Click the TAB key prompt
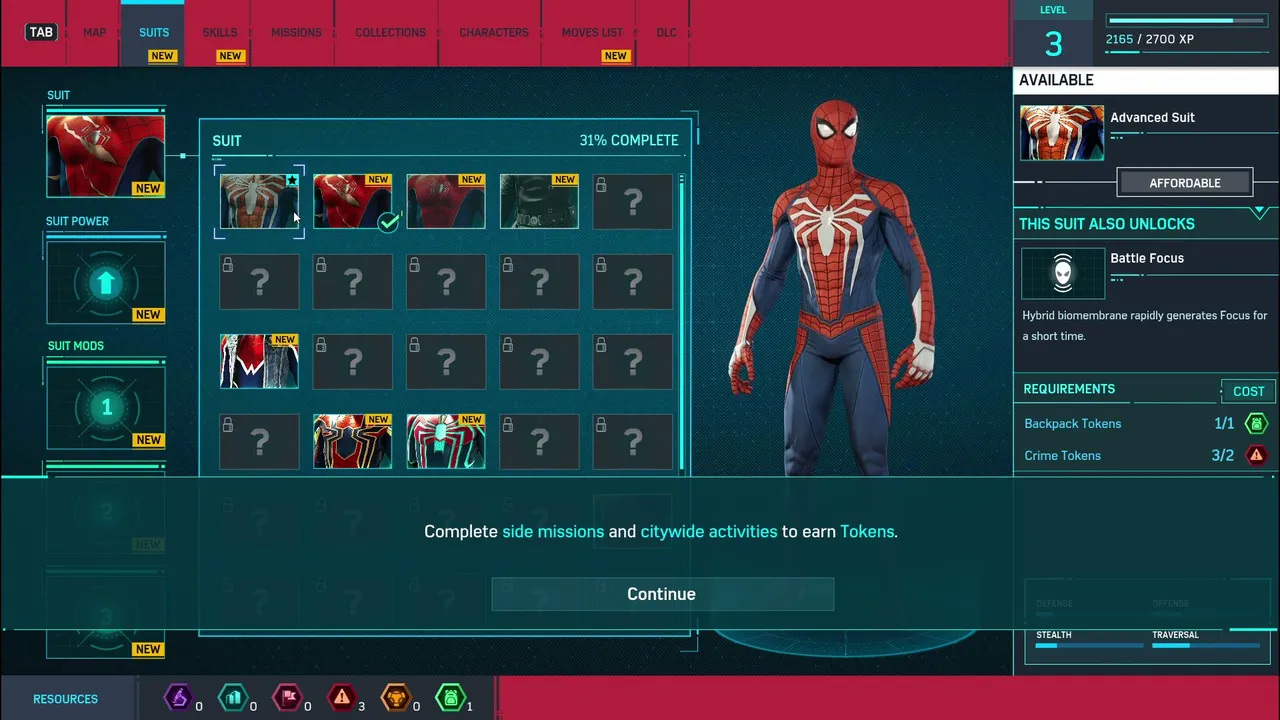Screen dimensions: 1280x720 41,32
